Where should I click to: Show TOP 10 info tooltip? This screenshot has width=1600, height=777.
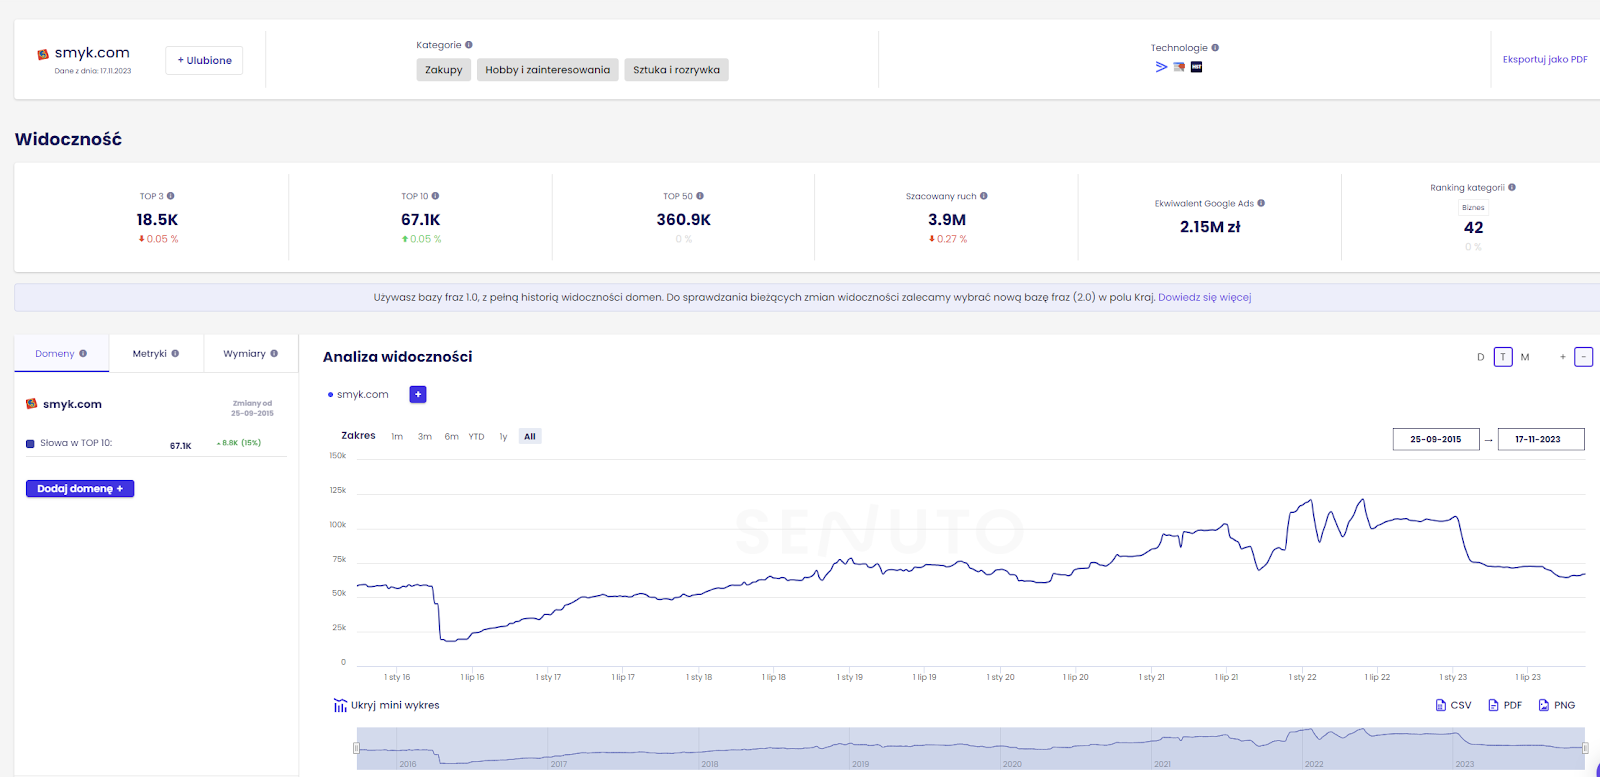click(x=435, y=196)
